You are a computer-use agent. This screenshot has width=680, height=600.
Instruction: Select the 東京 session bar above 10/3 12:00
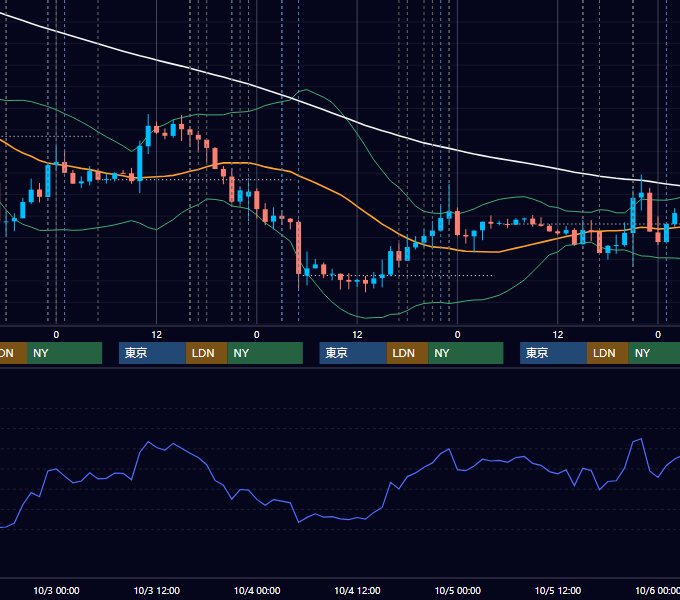coord(152,353)
